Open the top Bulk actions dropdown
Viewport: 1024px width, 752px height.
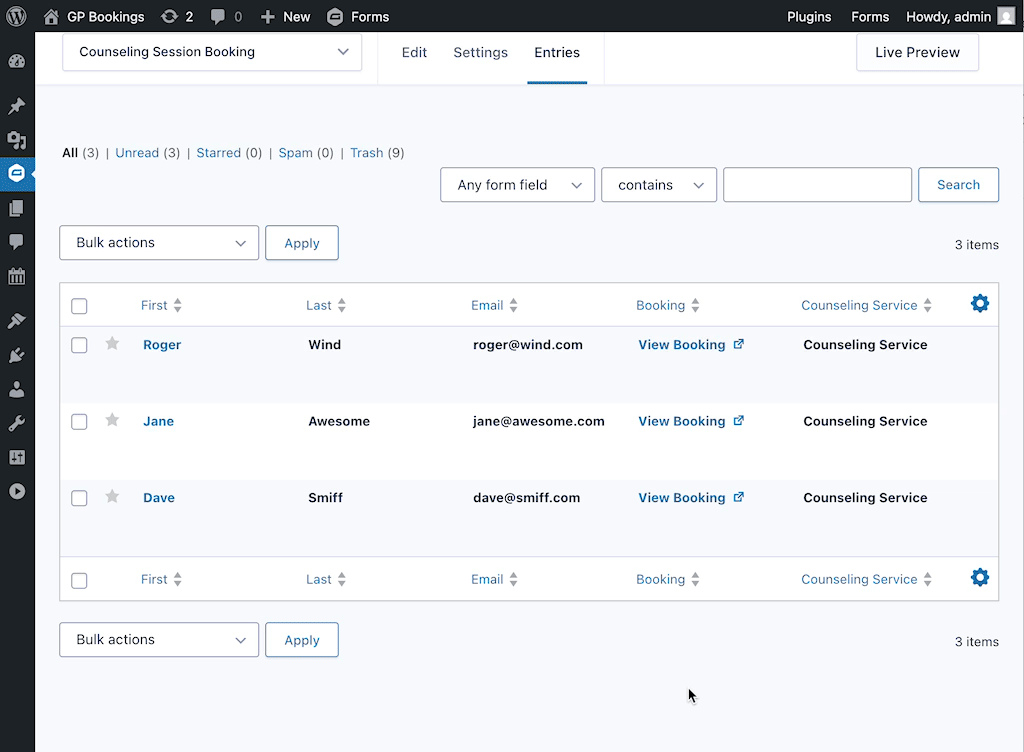click(x=159, y=243)
